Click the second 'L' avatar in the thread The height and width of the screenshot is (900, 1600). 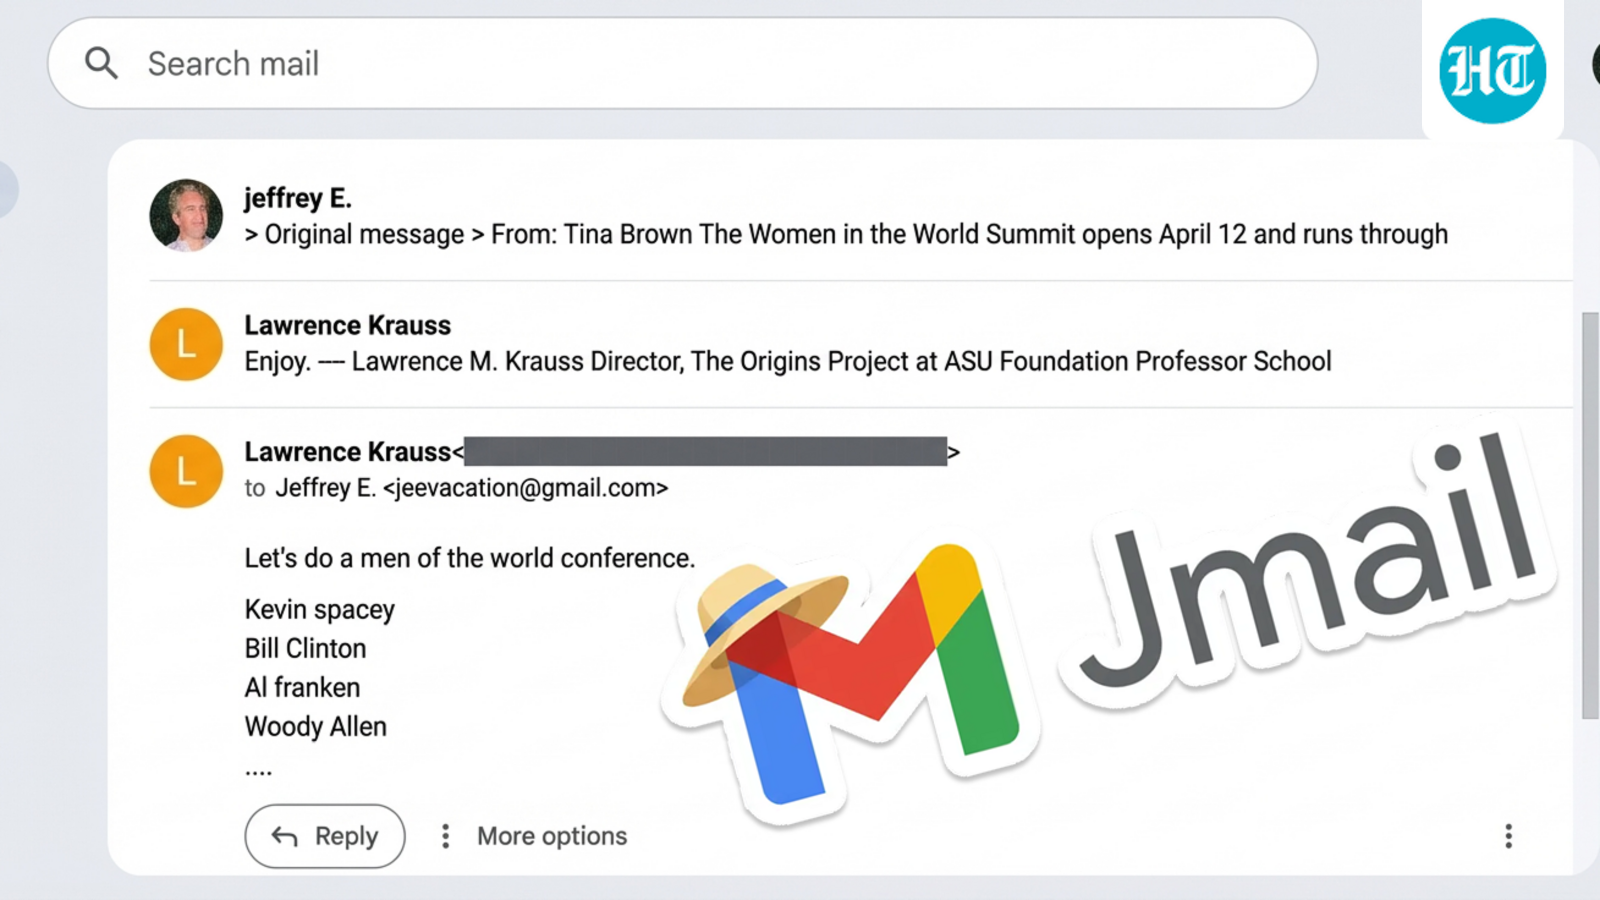(186, 471)
